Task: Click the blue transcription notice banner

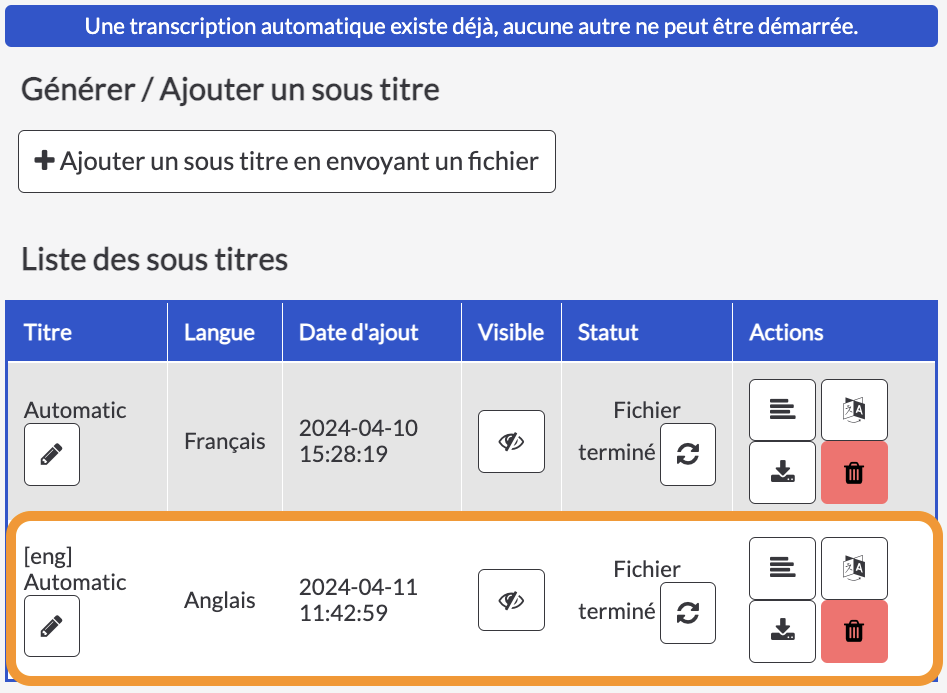Action: coord(471,26)
